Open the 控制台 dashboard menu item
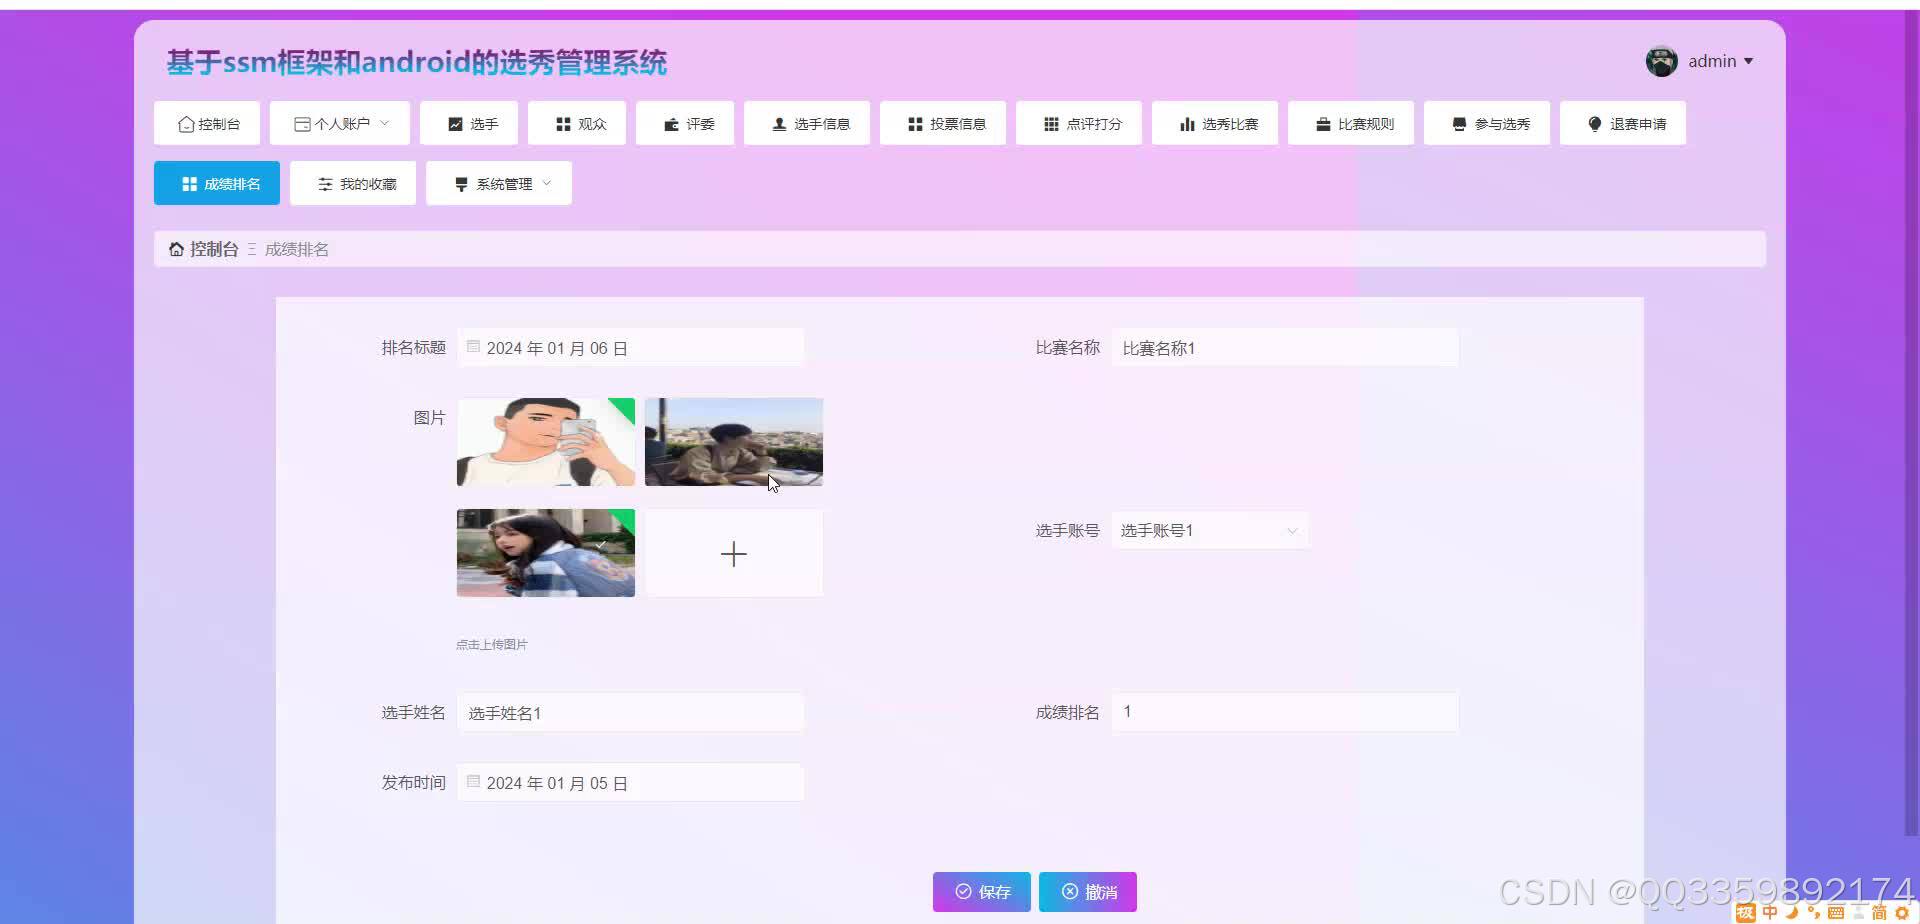Screen dimensions: 1920x924 coord(207,124)
